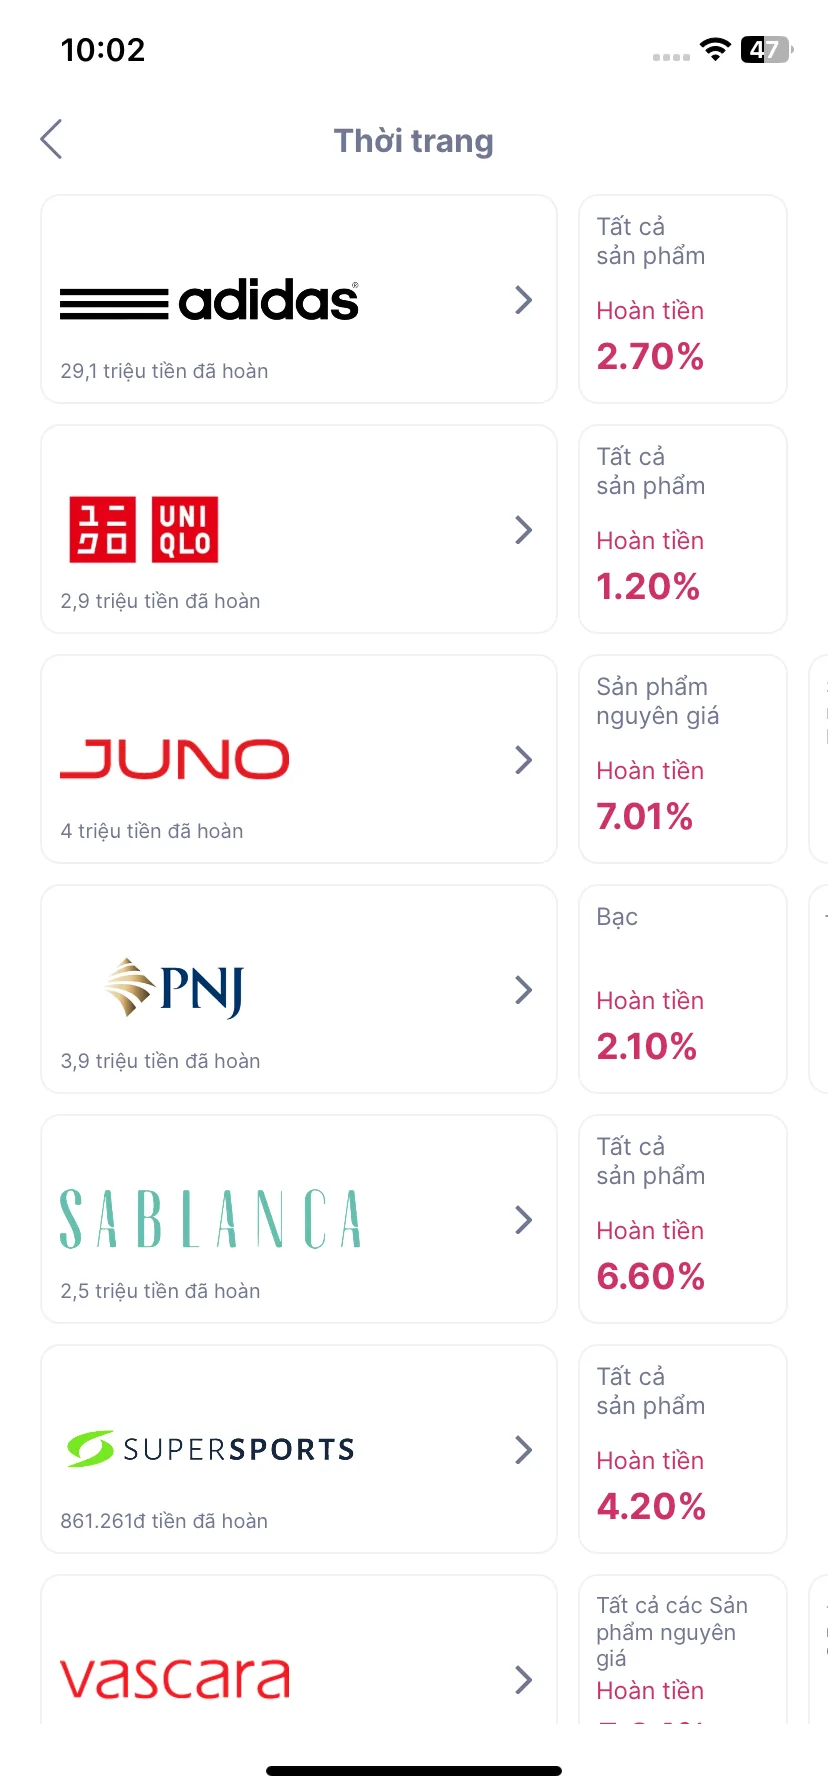Viewport: 828px width, 1792px height.
Task: Expand Supersports store with chevron arrow
Action: click(523, 1450)
